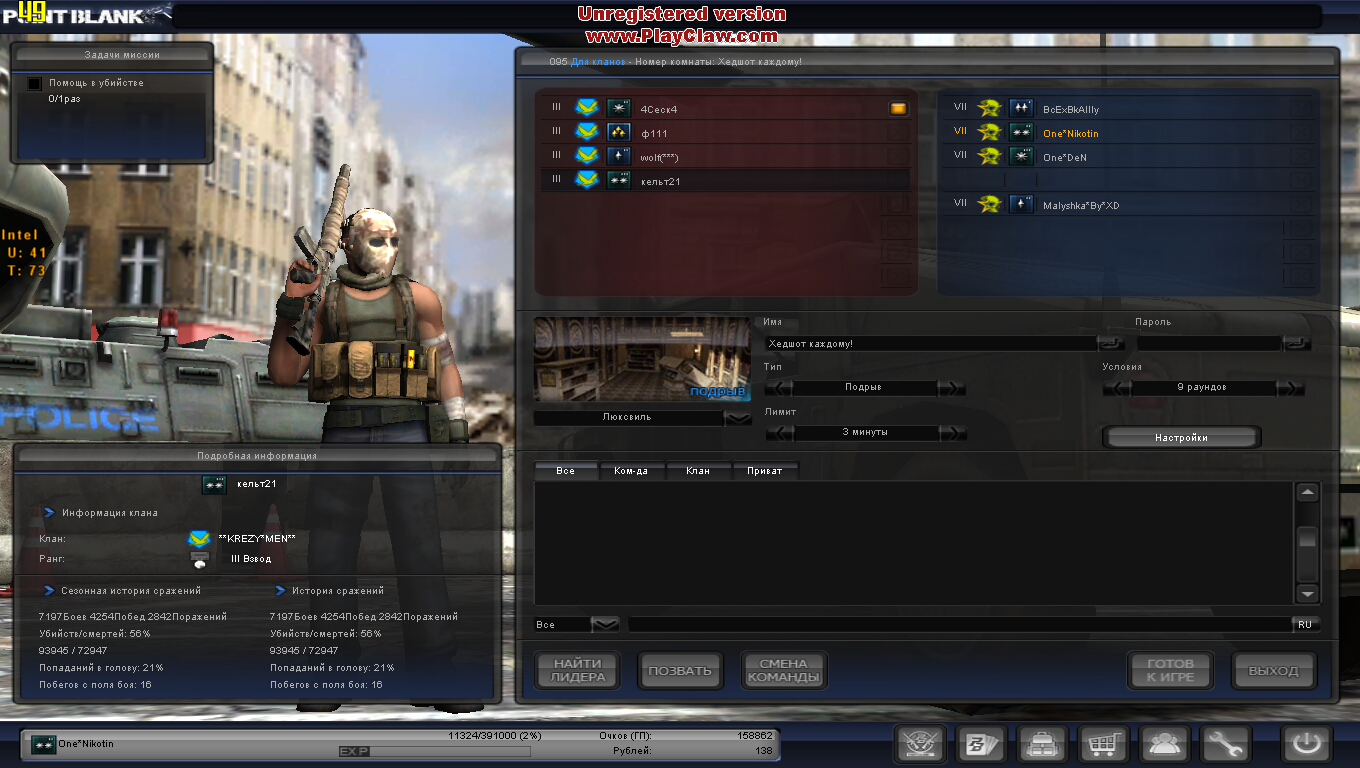Select player wolf(***) in the red team
This screenshot has height=768, width=1360.
tap(726, 156)
